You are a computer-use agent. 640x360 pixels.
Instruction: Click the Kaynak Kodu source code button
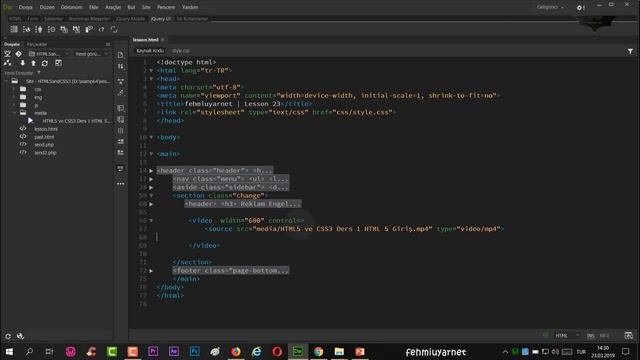click(x=150, y=51)
